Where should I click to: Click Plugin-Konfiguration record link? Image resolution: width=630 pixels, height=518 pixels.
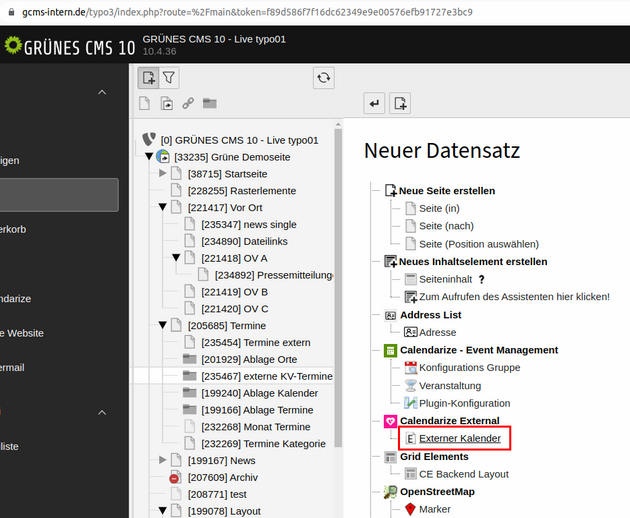(x=464, y=403)
